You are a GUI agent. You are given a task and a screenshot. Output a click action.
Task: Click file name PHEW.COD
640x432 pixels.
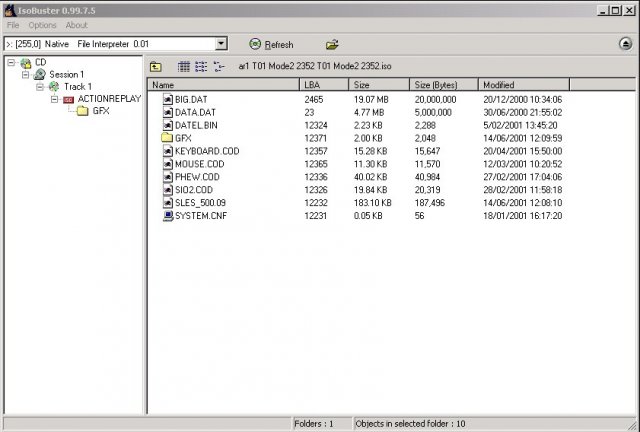[x=197, y=177]
